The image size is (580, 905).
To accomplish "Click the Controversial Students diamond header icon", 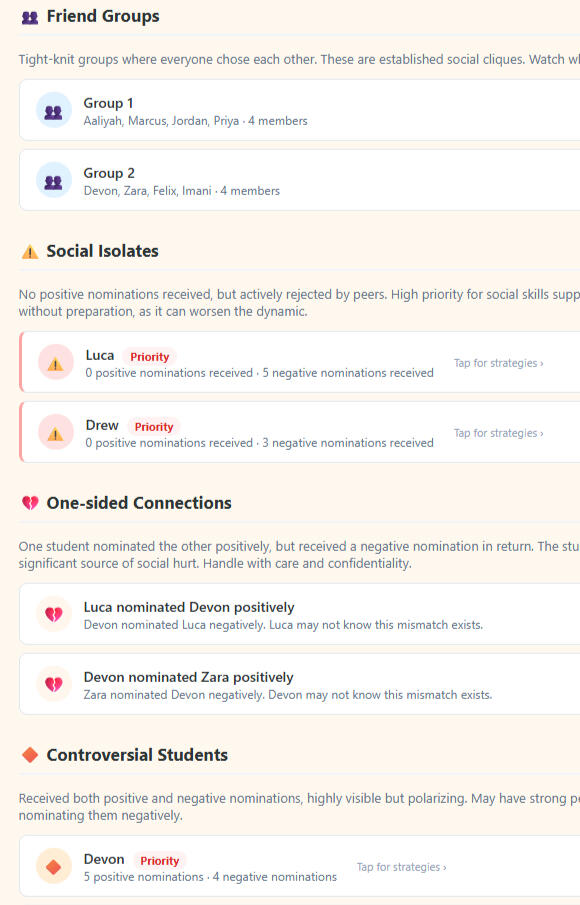I will (x=30, y=755).
